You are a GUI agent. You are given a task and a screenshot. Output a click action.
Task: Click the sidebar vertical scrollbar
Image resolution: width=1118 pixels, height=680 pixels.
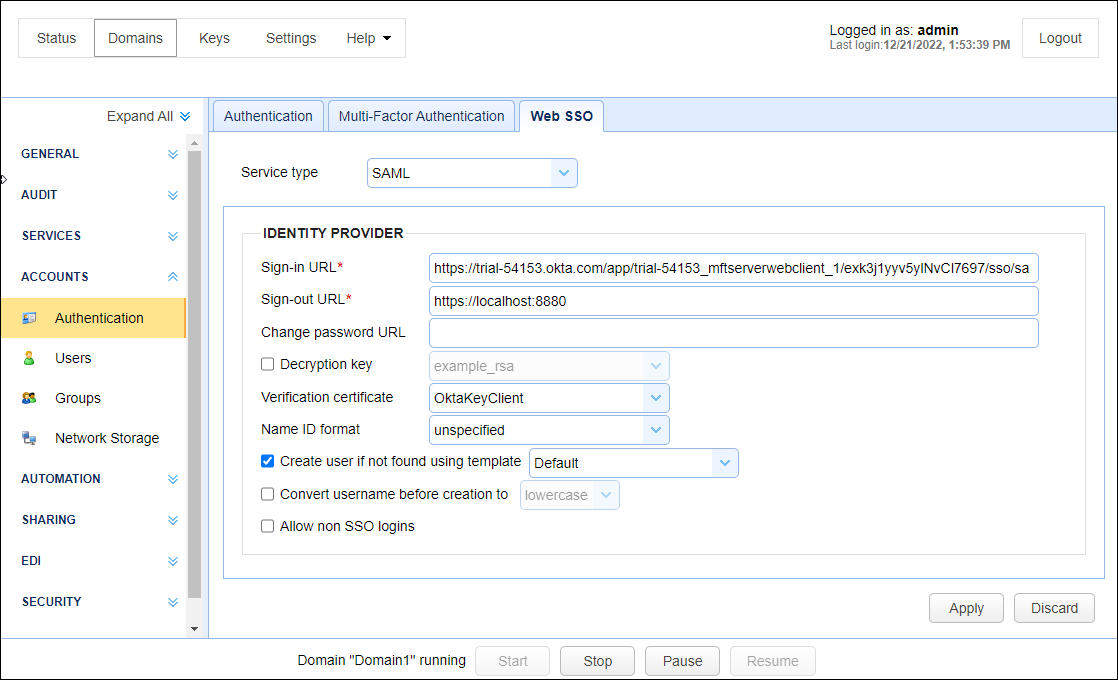[194, 380]
